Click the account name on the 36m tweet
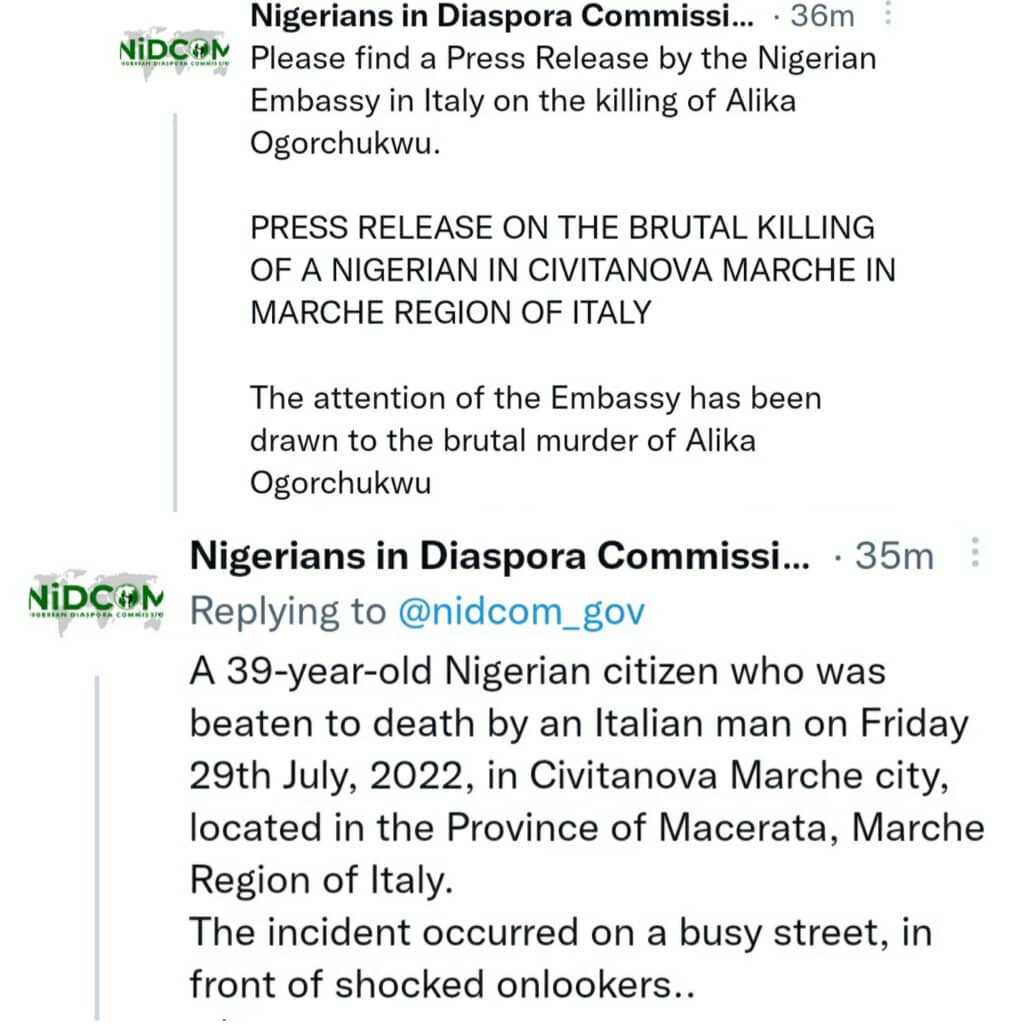This screenshot has width=1024, height=1024. [x=500, y=16]
